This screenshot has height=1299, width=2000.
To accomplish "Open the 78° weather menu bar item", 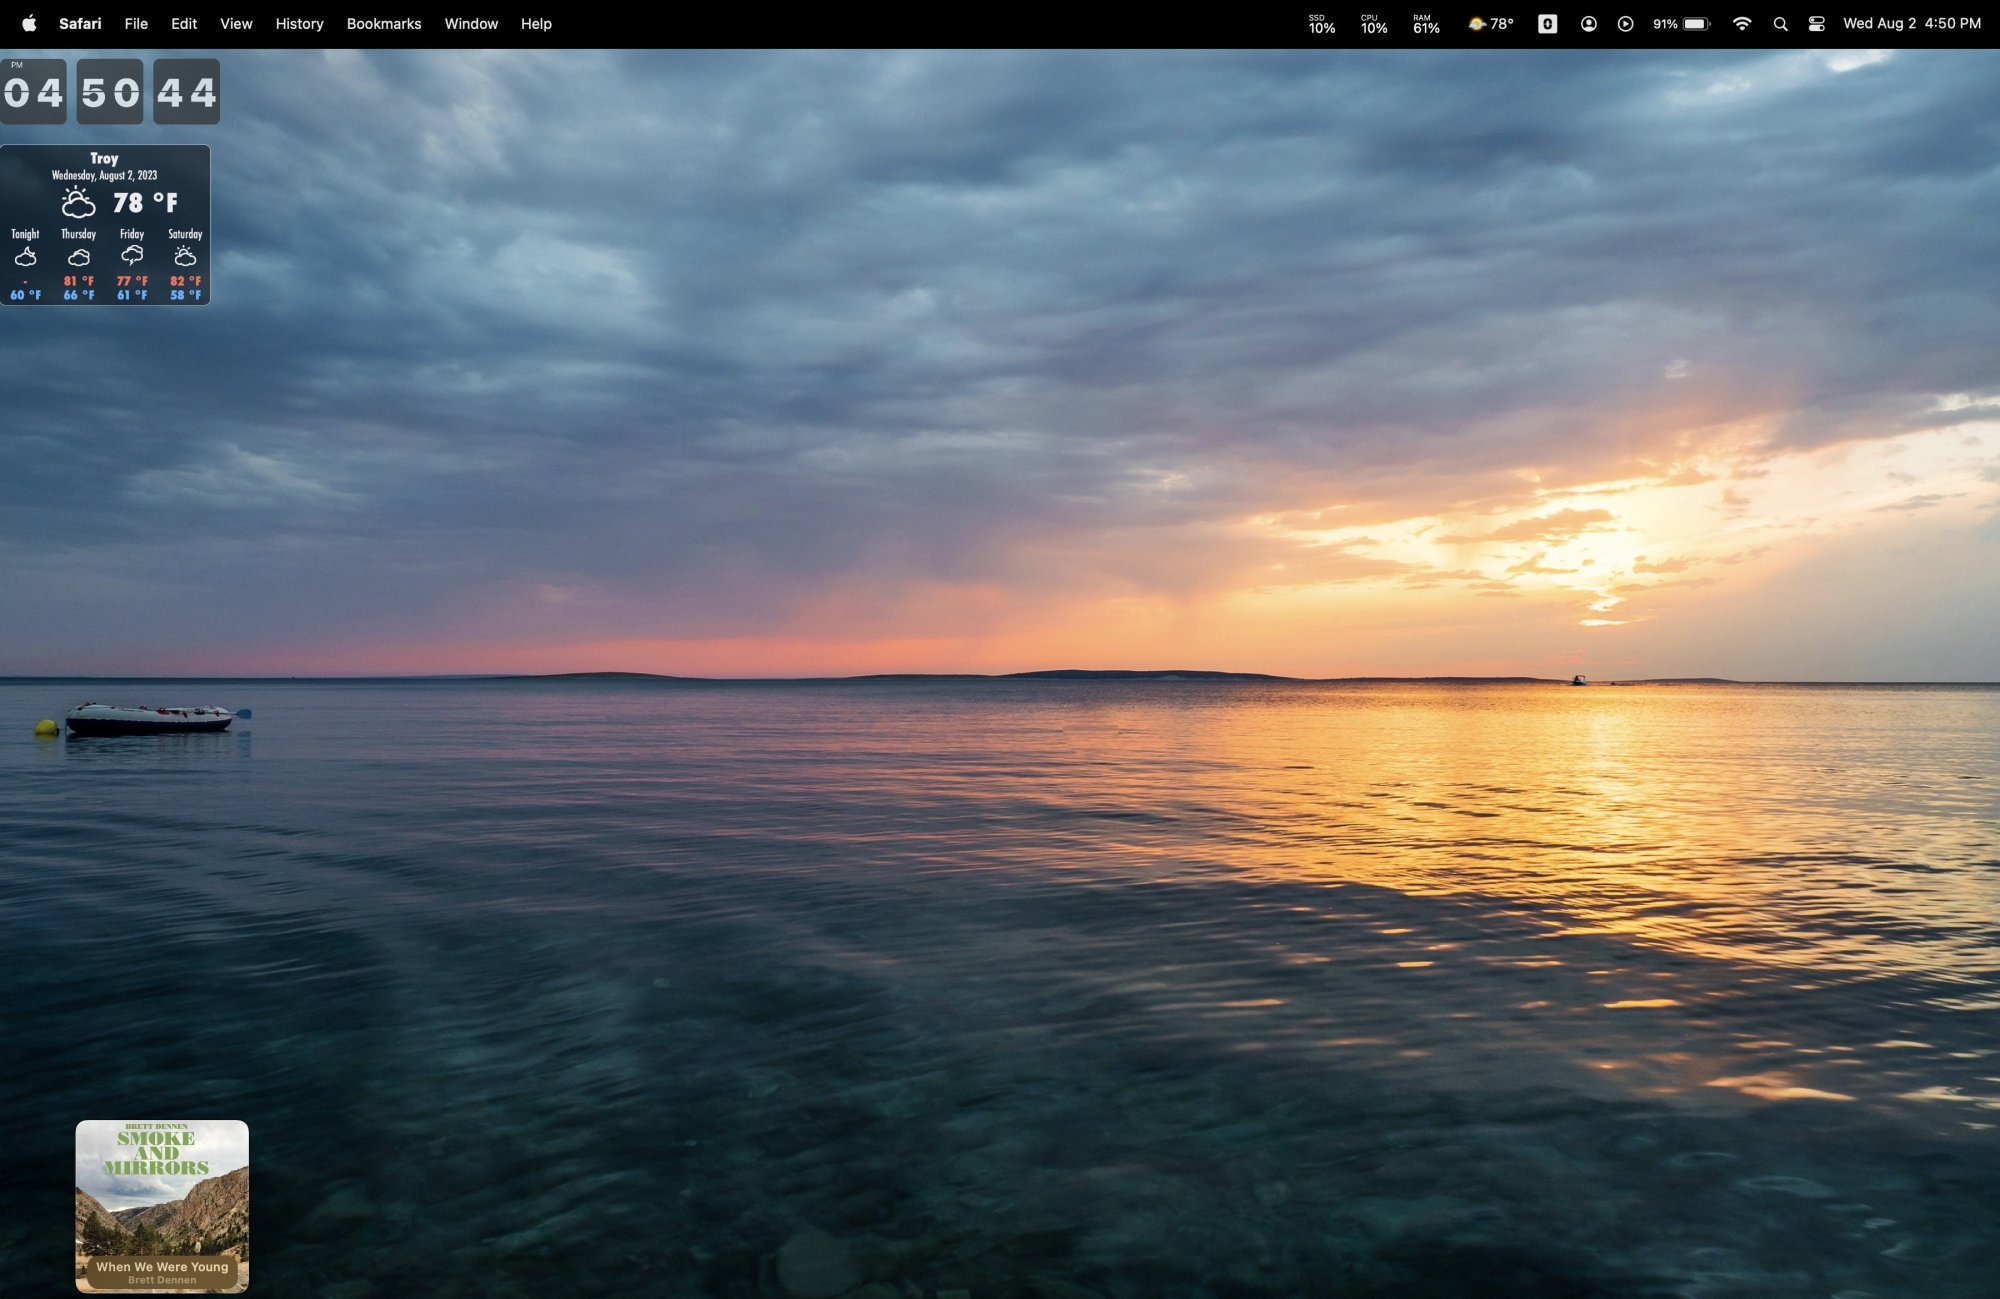I will (x=1490, y=23).
